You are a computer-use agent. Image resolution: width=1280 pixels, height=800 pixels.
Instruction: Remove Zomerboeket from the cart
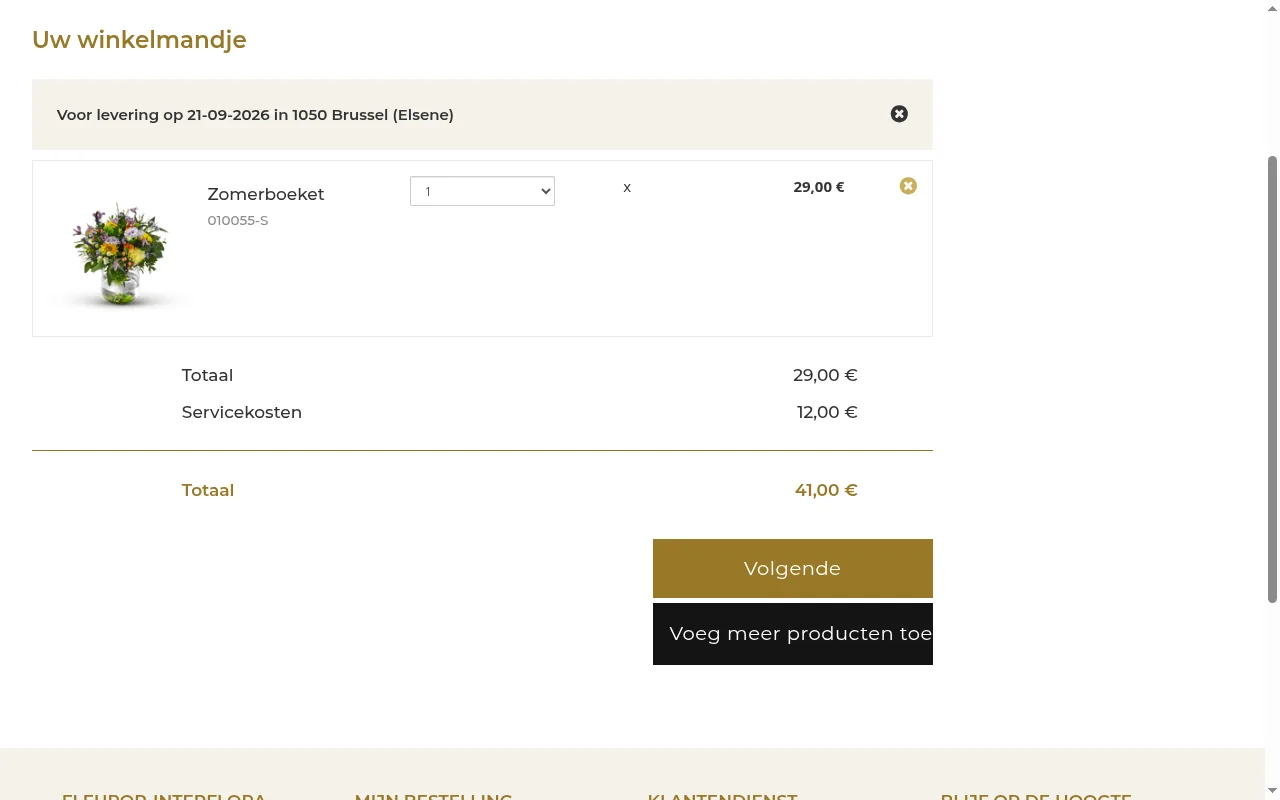pos(908,186)
